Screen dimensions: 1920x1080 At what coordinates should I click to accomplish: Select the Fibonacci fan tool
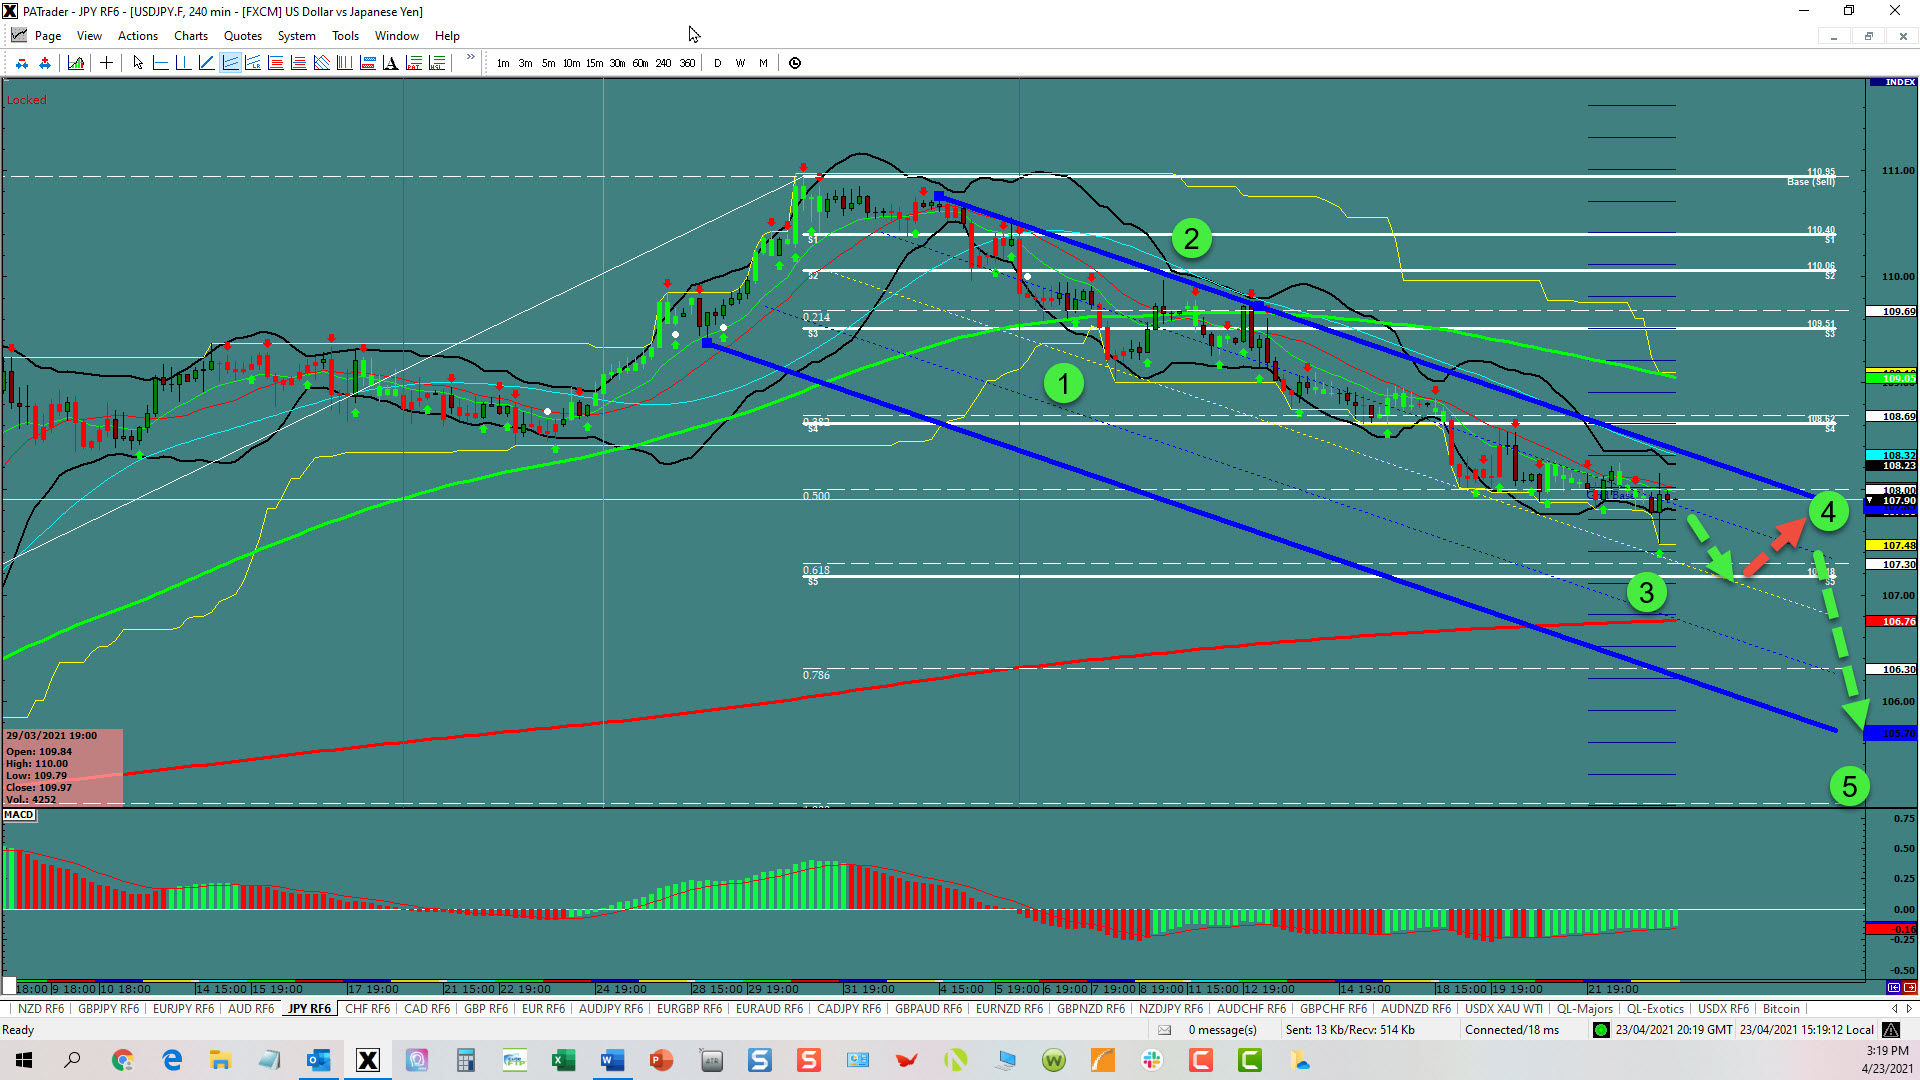(322, 63)
